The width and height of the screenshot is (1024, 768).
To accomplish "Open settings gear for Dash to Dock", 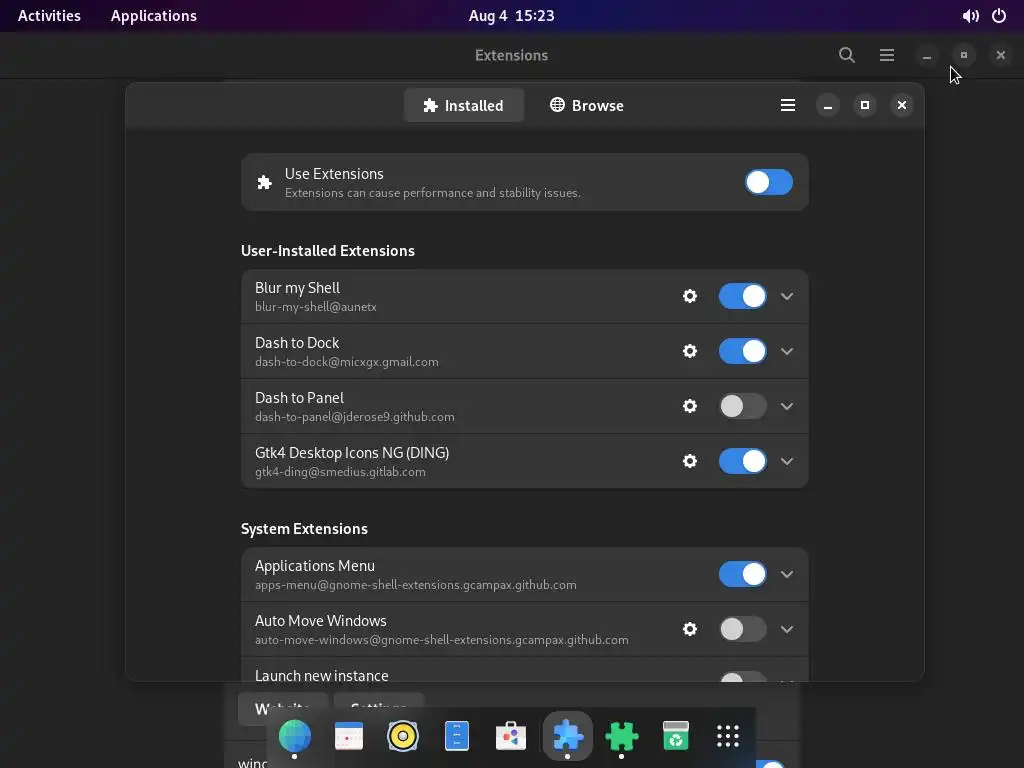I will pos(690,351).
